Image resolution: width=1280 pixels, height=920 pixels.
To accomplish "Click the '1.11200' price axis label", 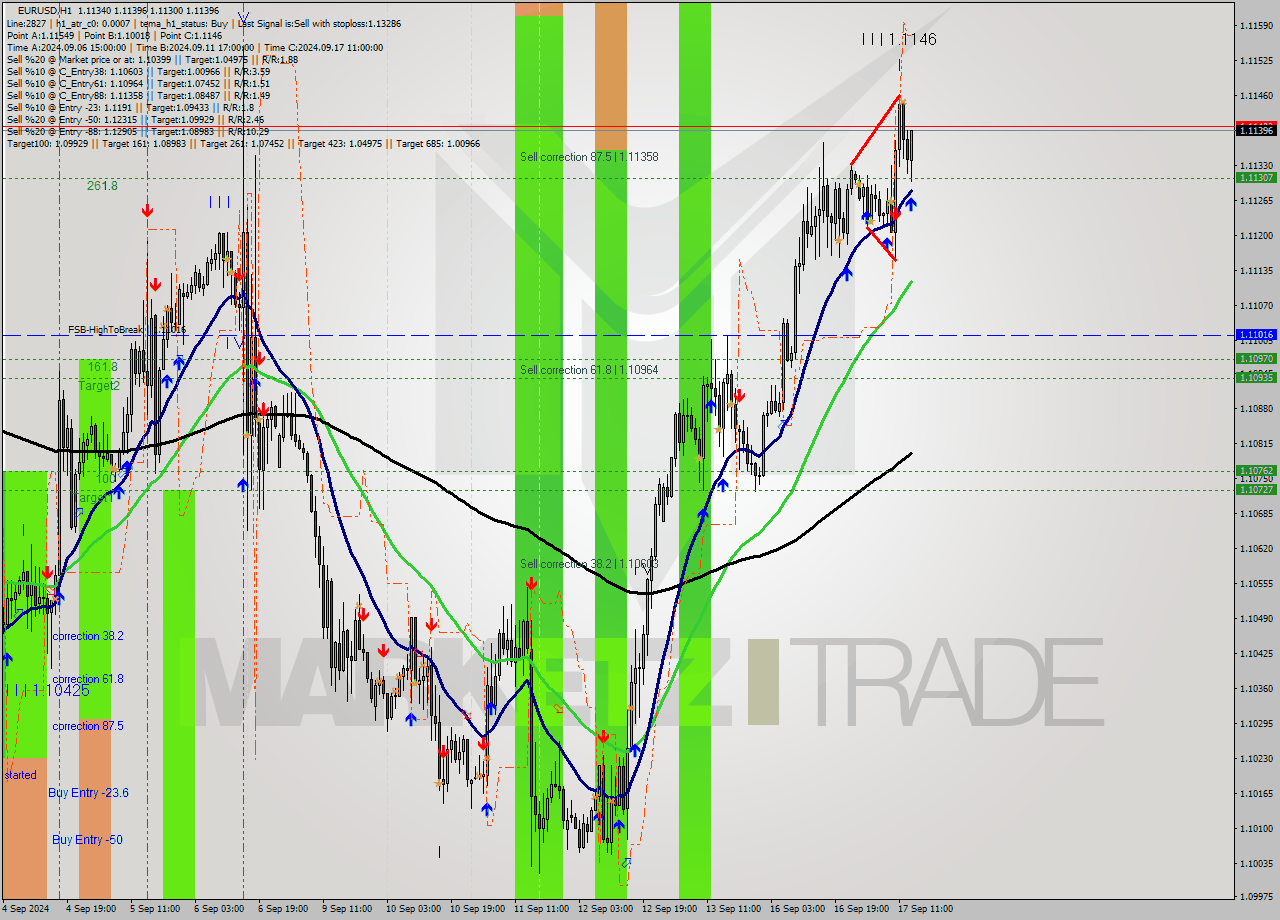I will click(1256, 235).
